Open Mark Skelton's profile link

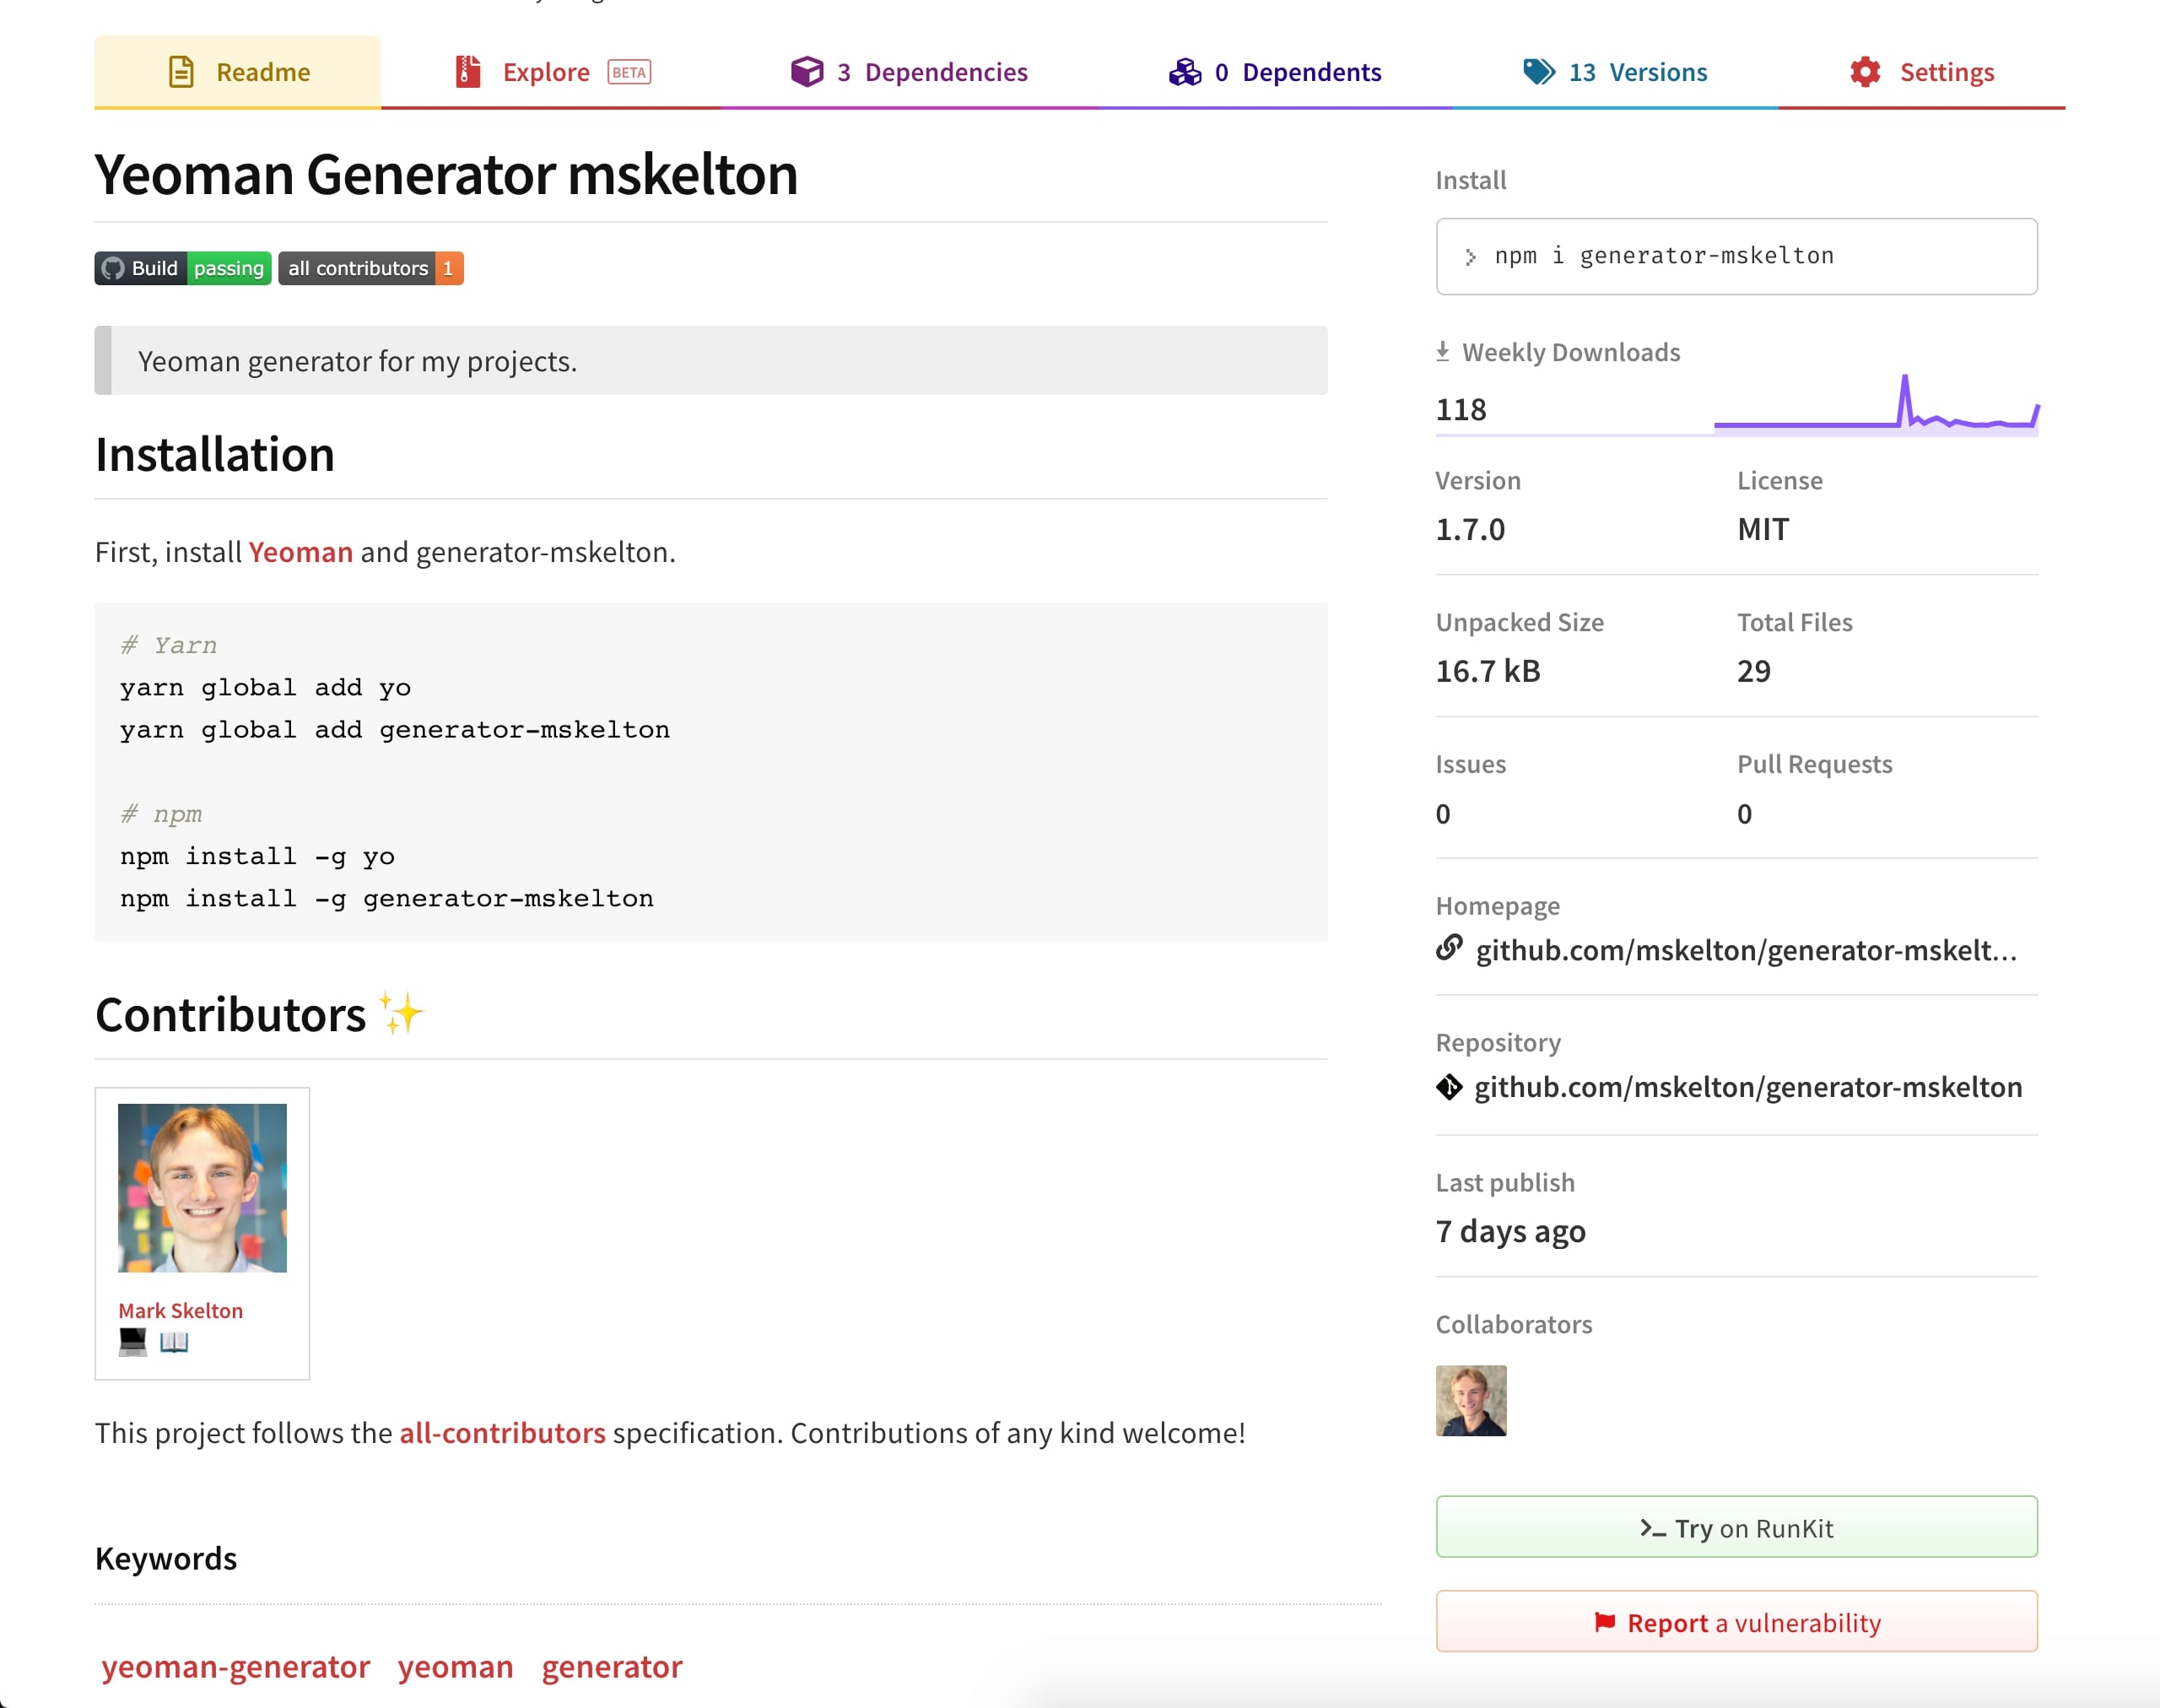click(180, 1310)
